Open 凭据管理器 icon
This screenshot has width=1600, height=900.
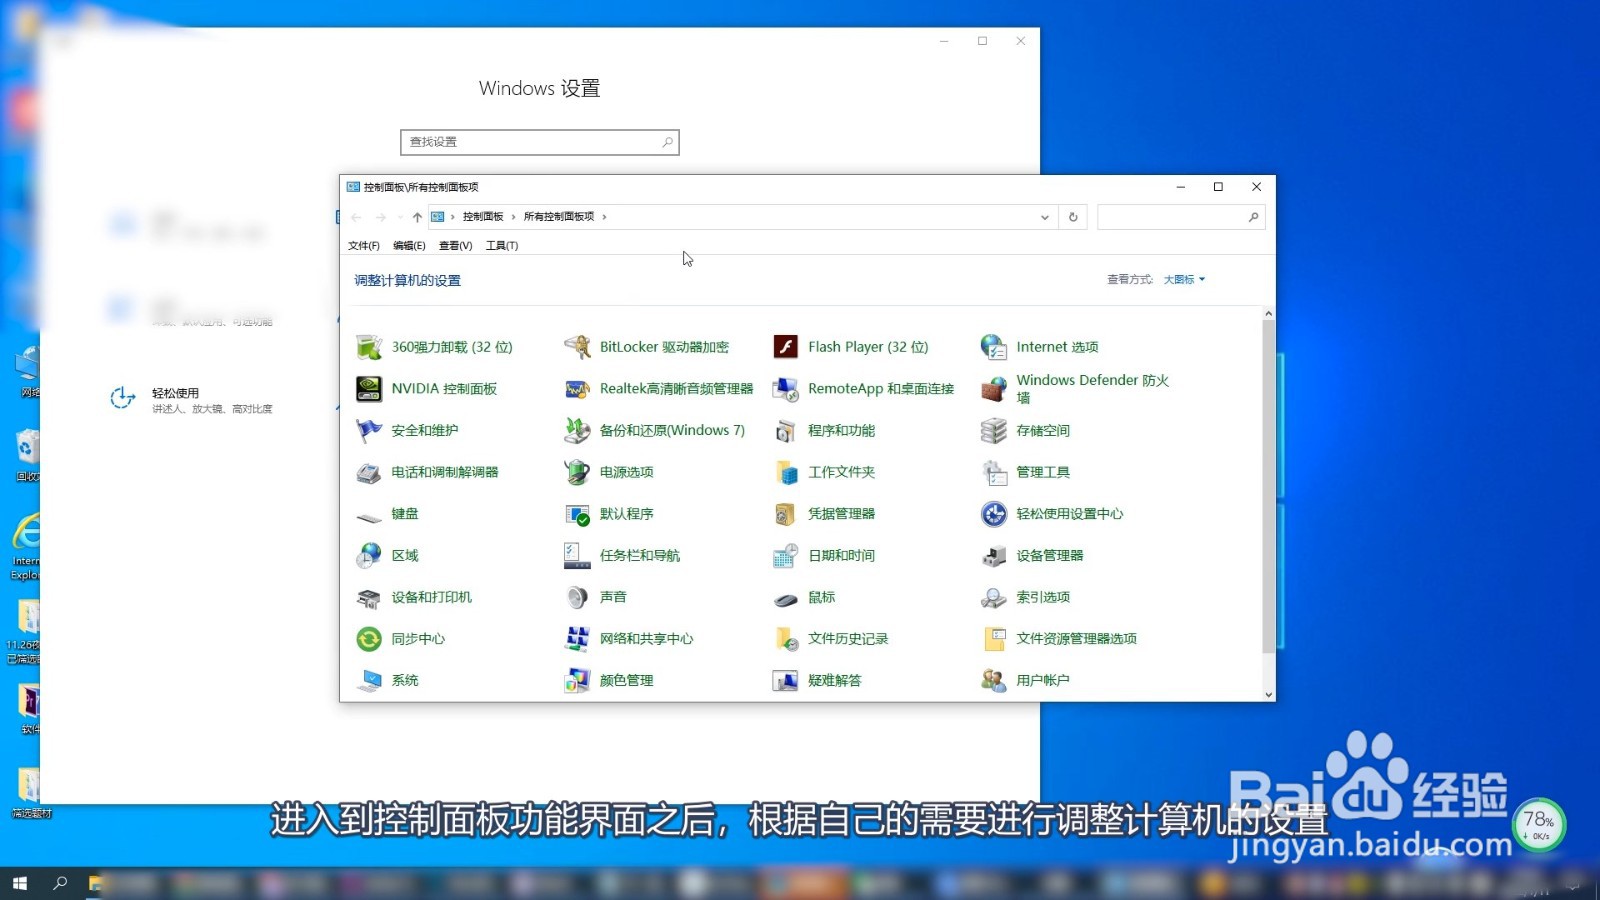786,514
